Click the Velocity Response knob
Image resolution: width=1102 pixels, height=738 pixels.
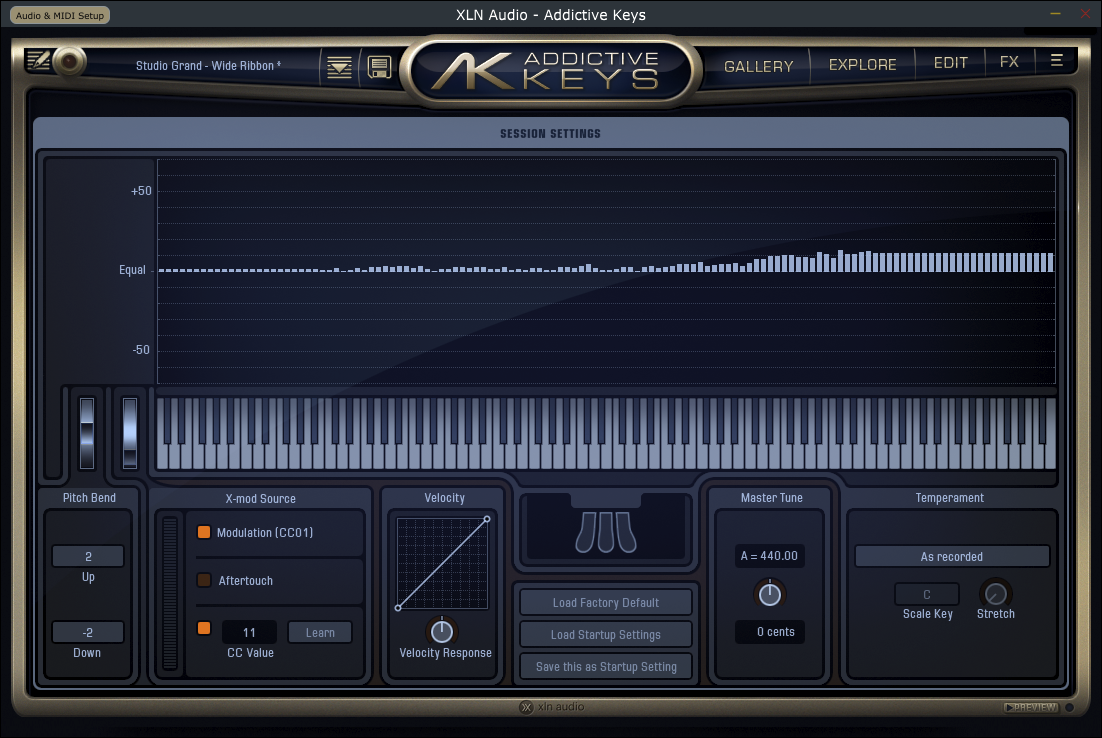[x=441, y=631]
